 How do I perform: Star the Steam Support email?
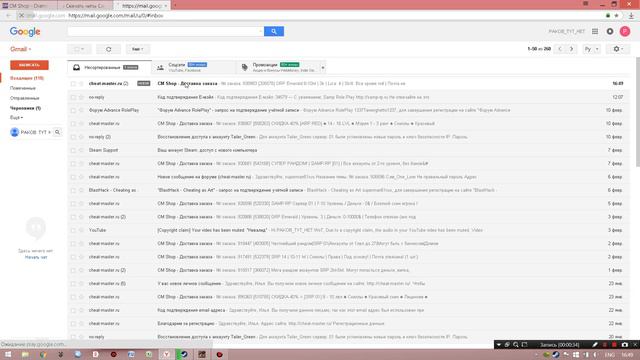[x=81, y=150]
